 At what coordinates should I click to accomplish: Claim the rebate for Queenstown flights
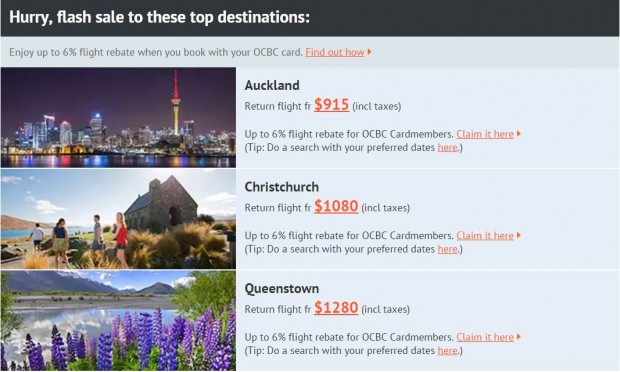485,337
